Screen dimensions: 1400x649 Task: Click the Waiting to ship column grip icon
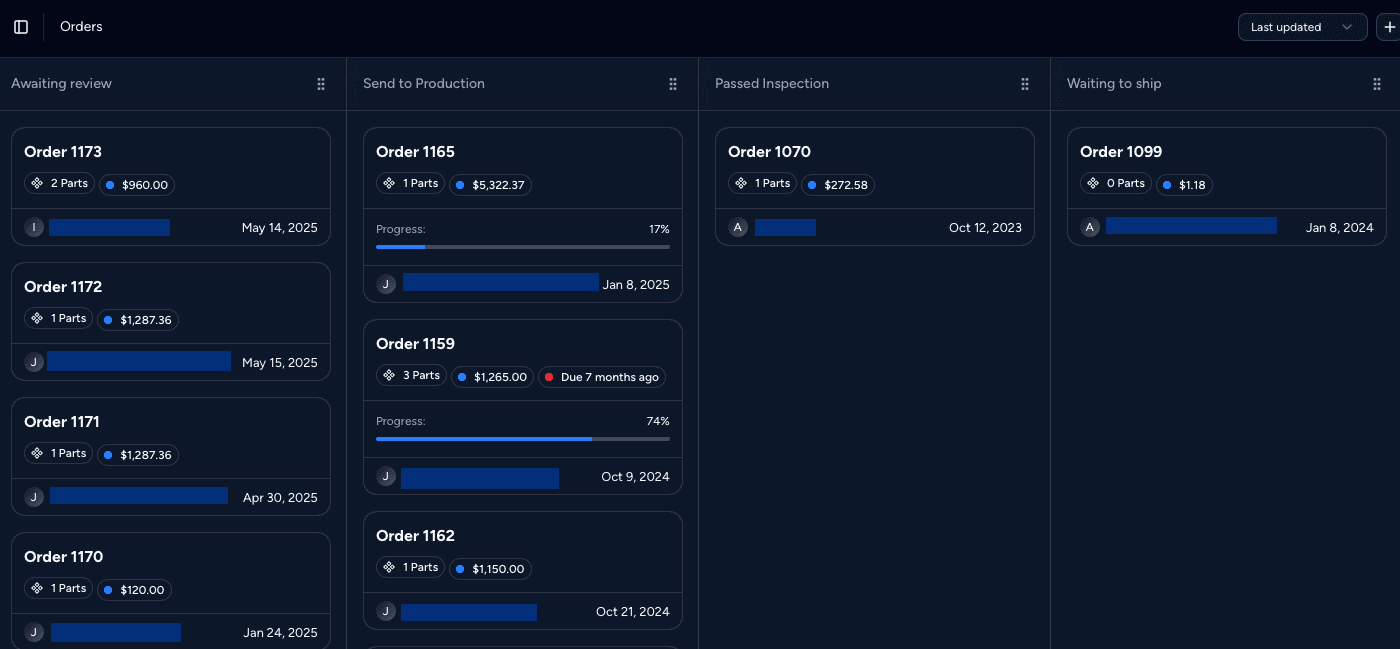click(x=1377, y=83)
